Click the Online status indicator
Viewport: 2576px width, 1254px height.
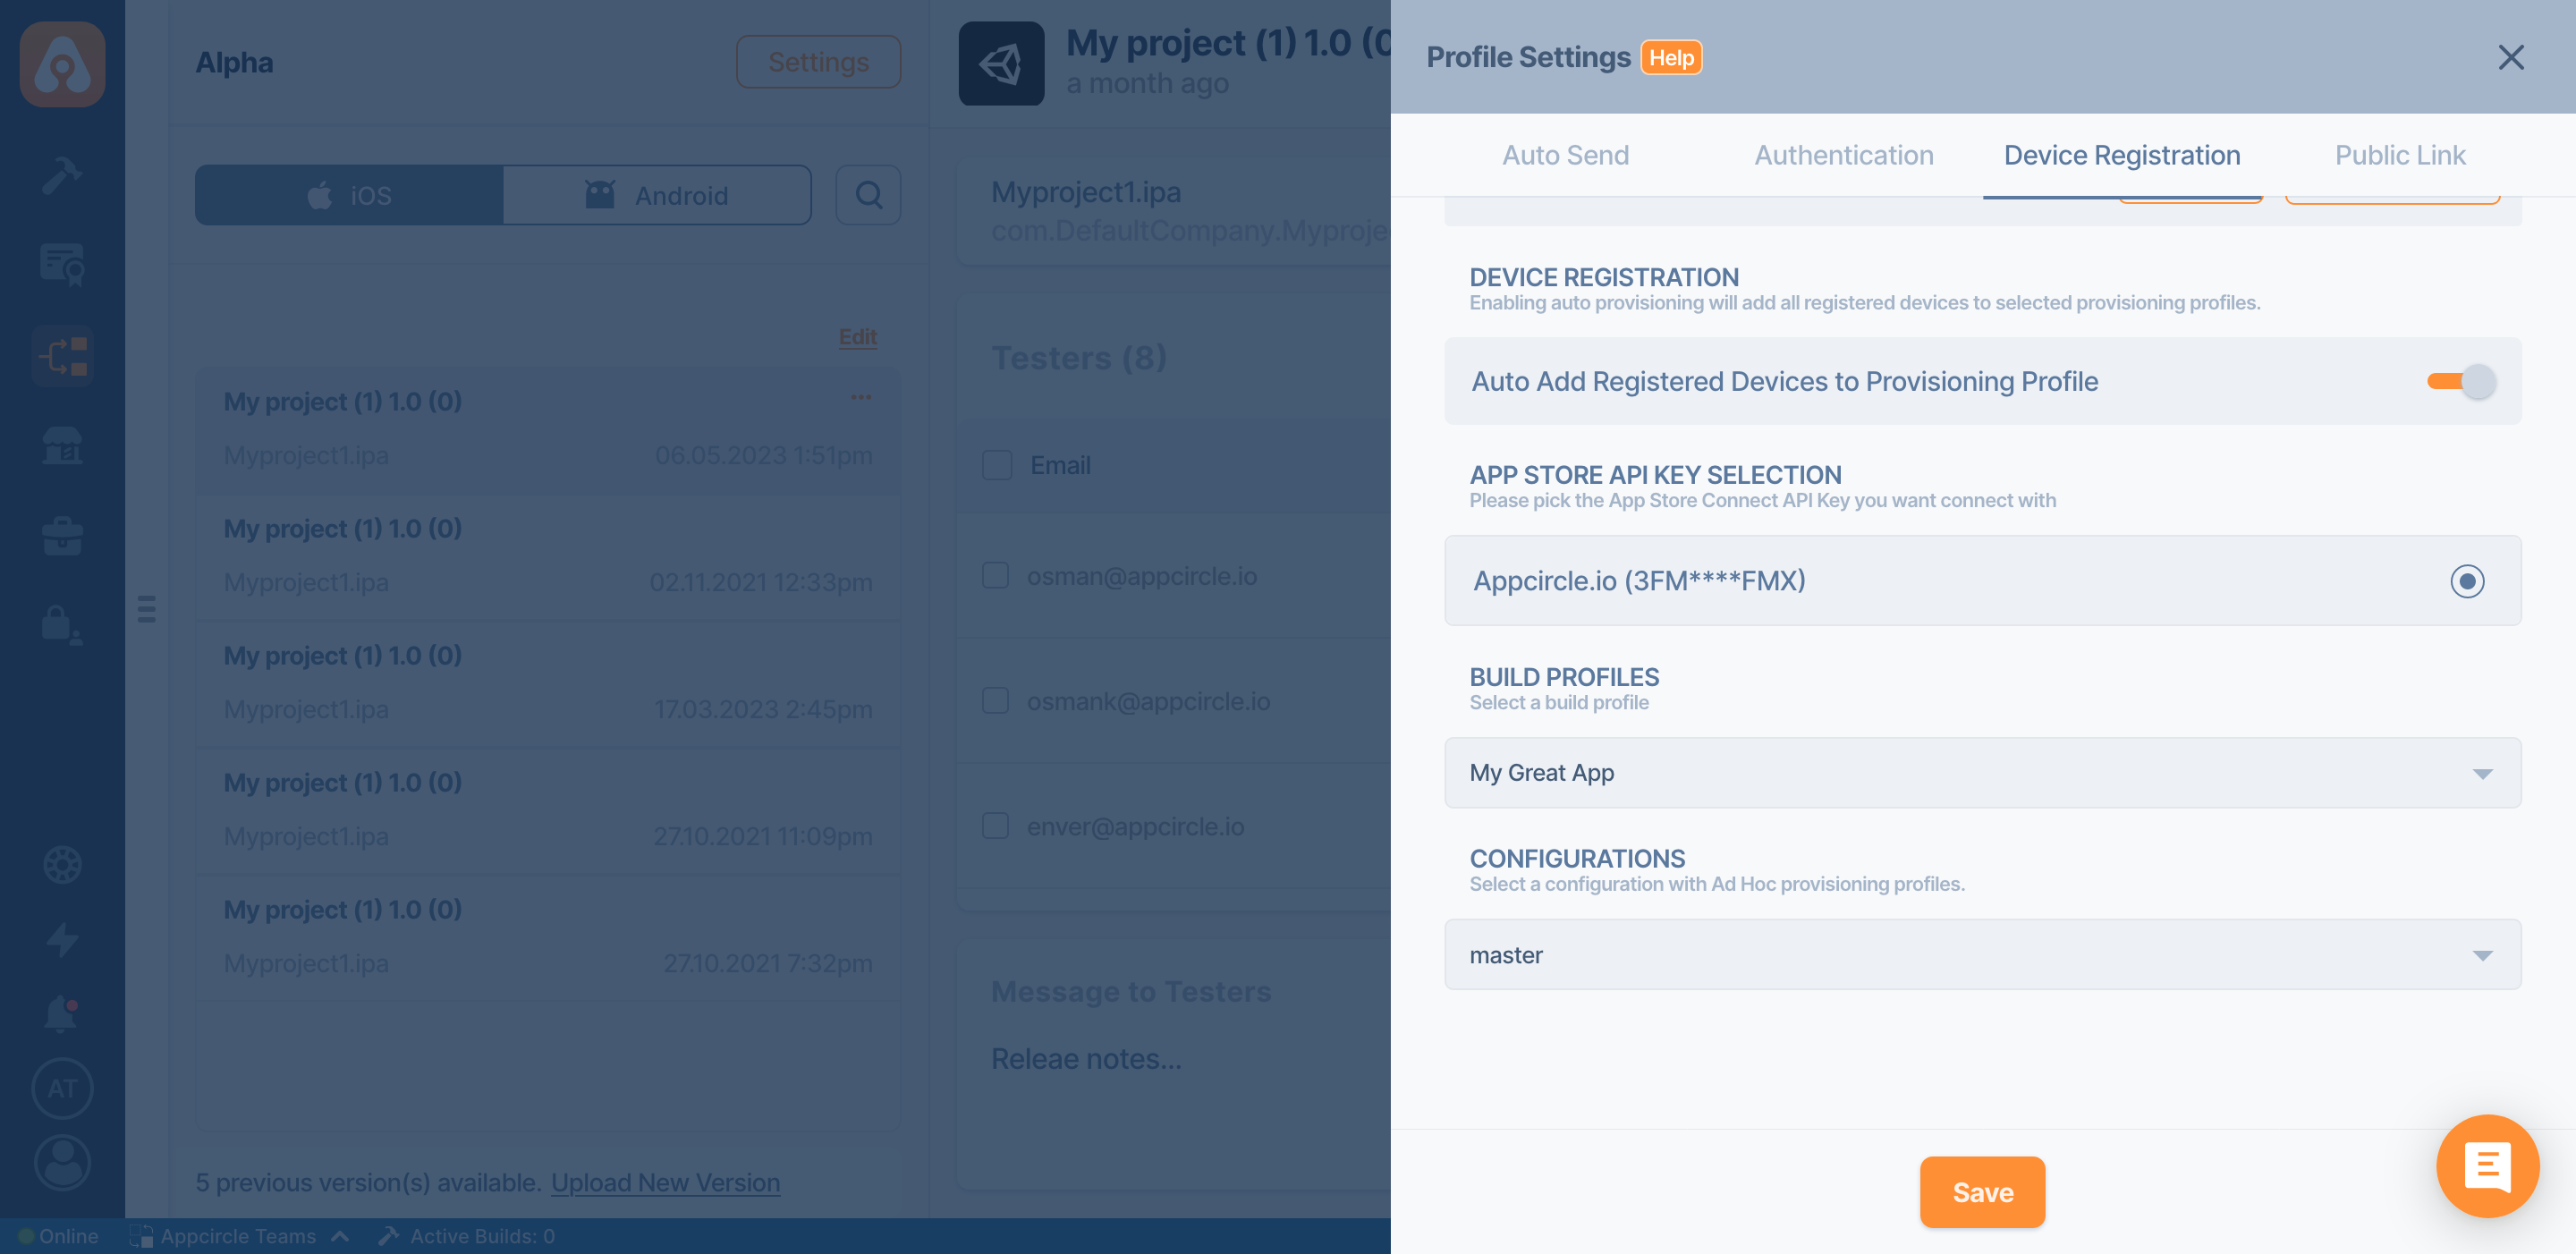click(58, 1236)
